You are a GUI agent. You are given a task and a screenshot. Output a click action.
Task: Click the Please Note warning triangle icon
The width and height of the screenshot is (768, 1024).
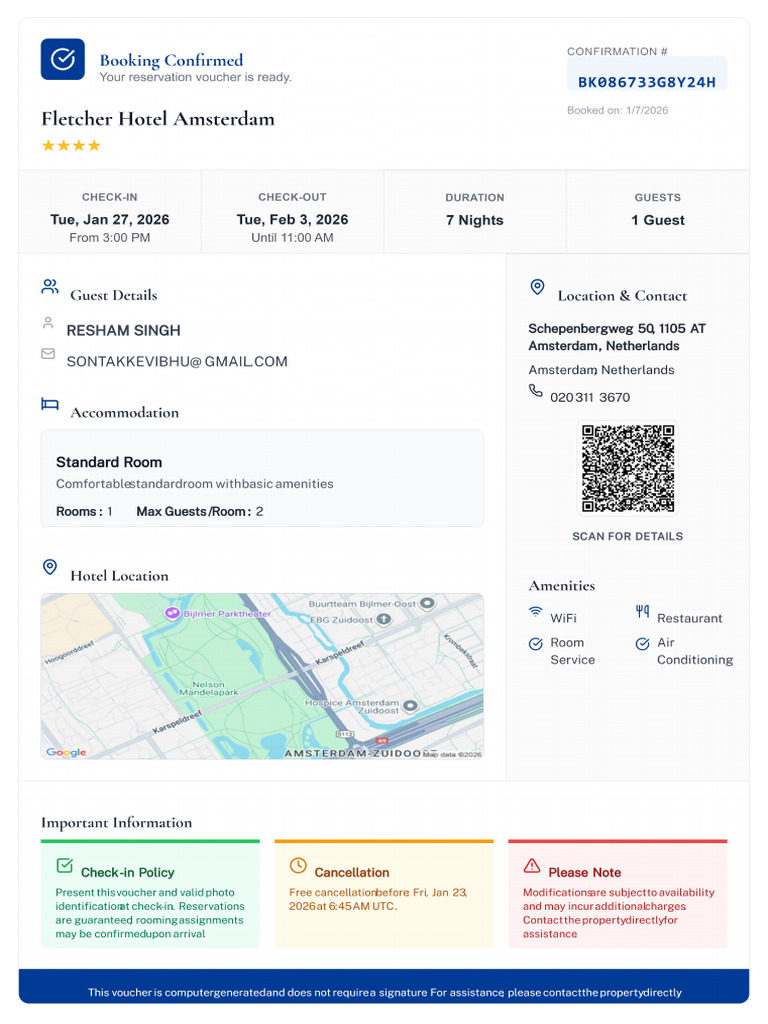pyautogui.click(x=532, y=865)
